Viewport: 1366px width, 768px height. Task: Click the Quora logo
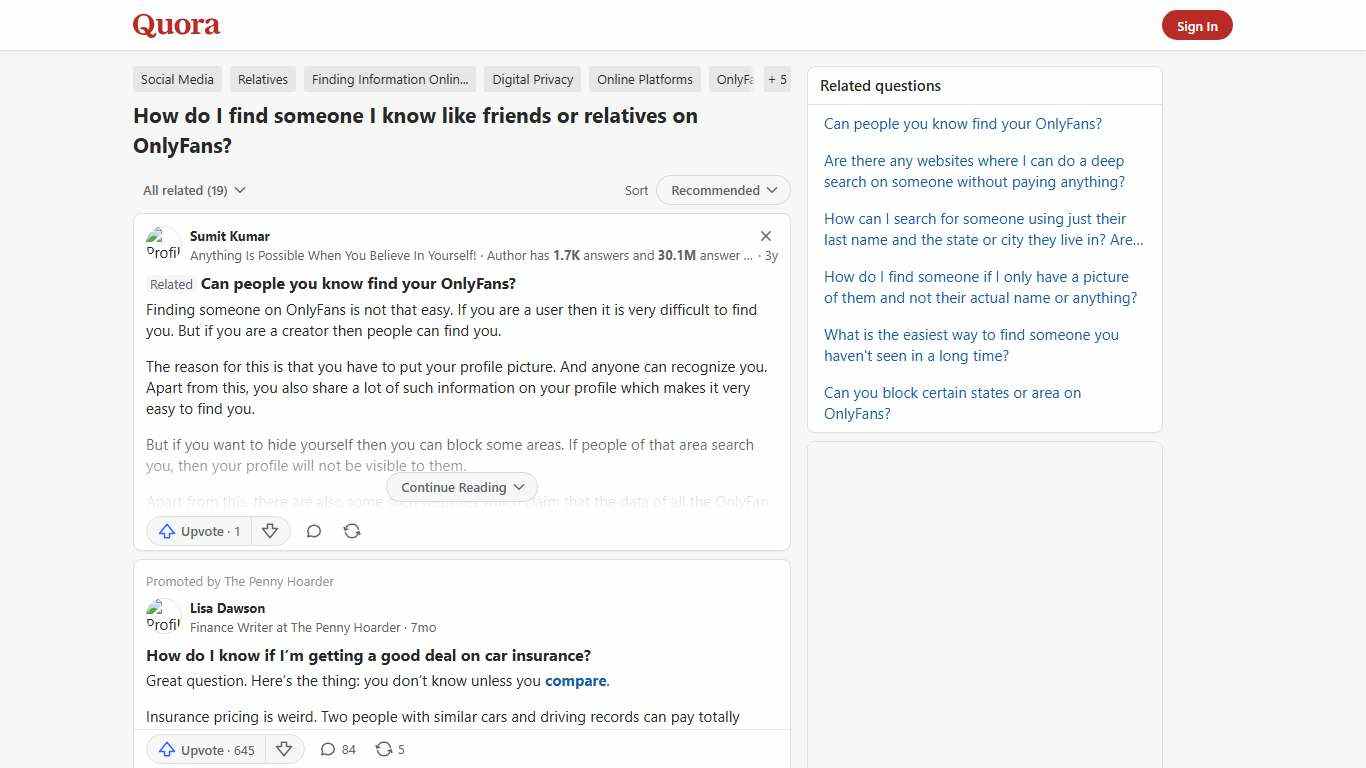tap(176, 25)
